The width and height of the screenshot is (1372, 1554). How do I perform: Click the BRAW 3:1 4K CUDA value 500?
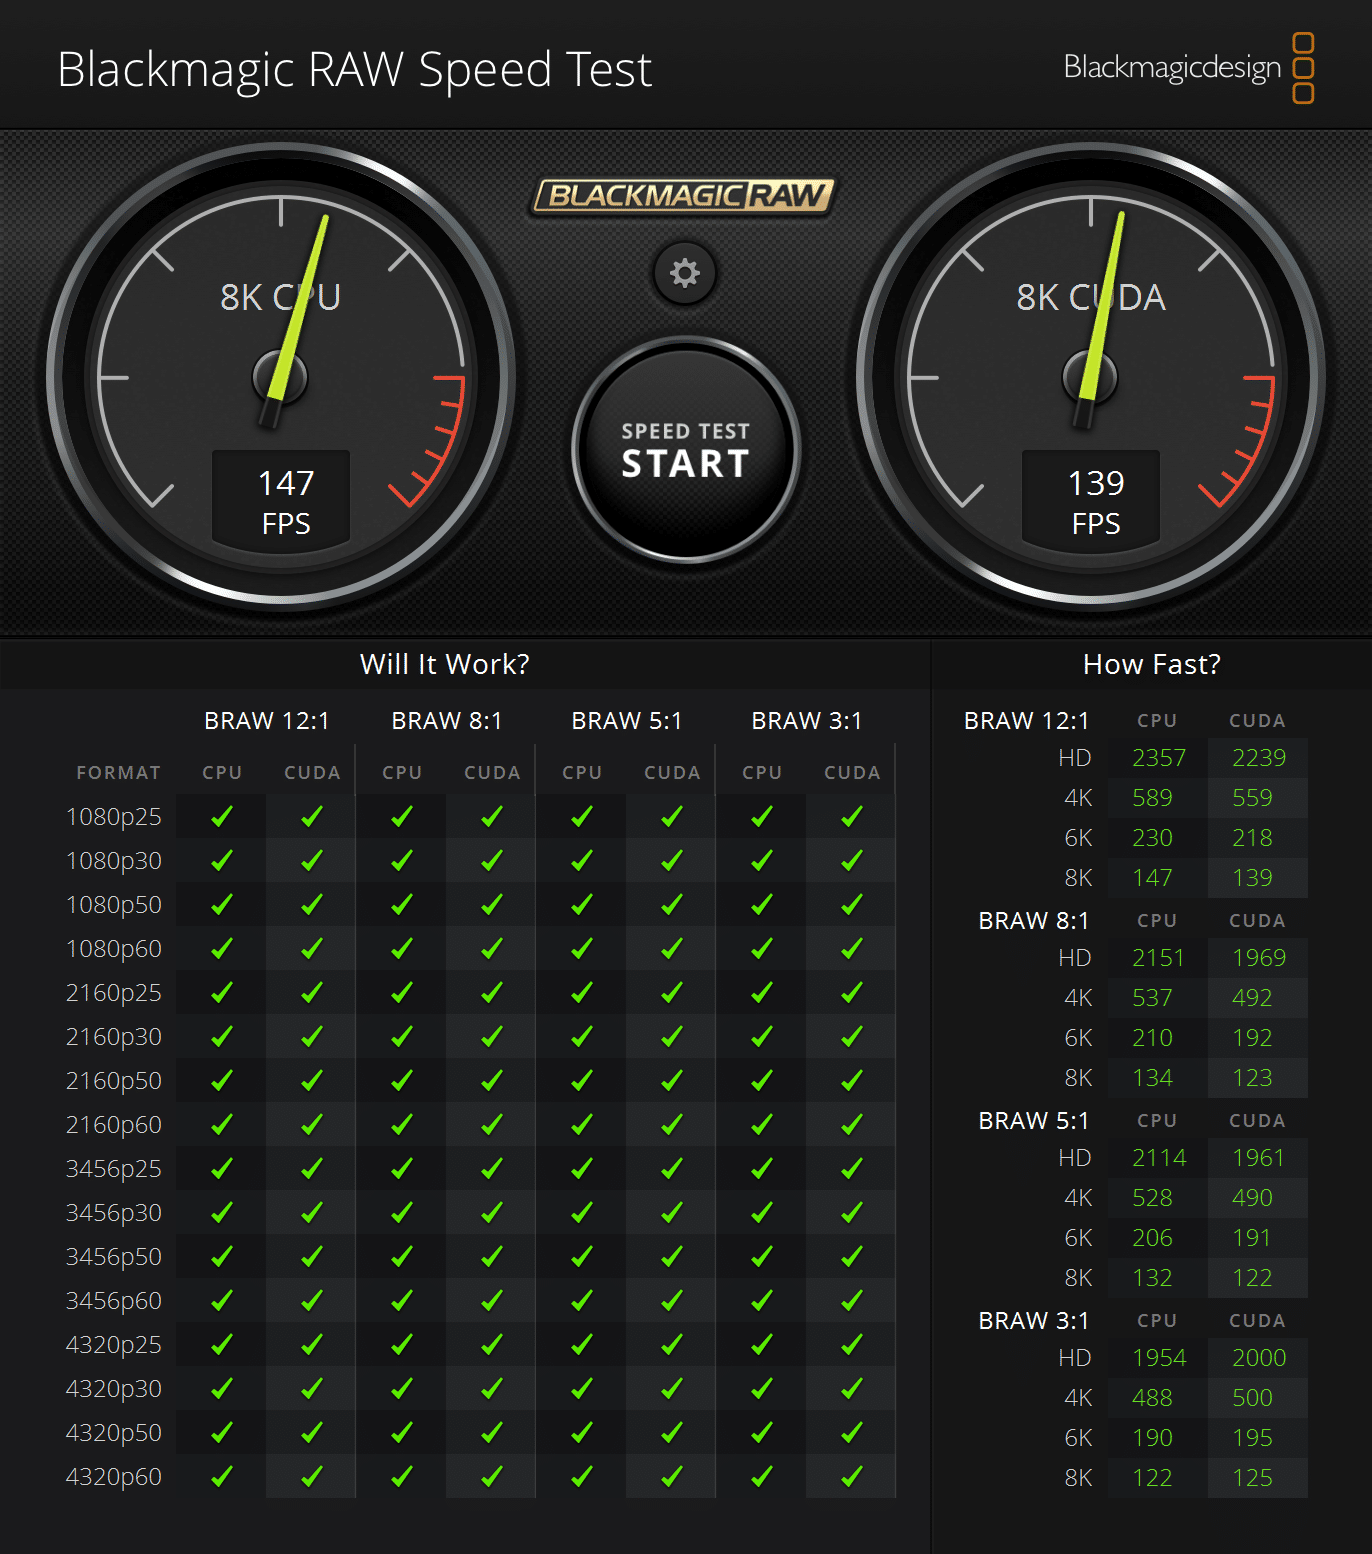pos(1252,1398)
